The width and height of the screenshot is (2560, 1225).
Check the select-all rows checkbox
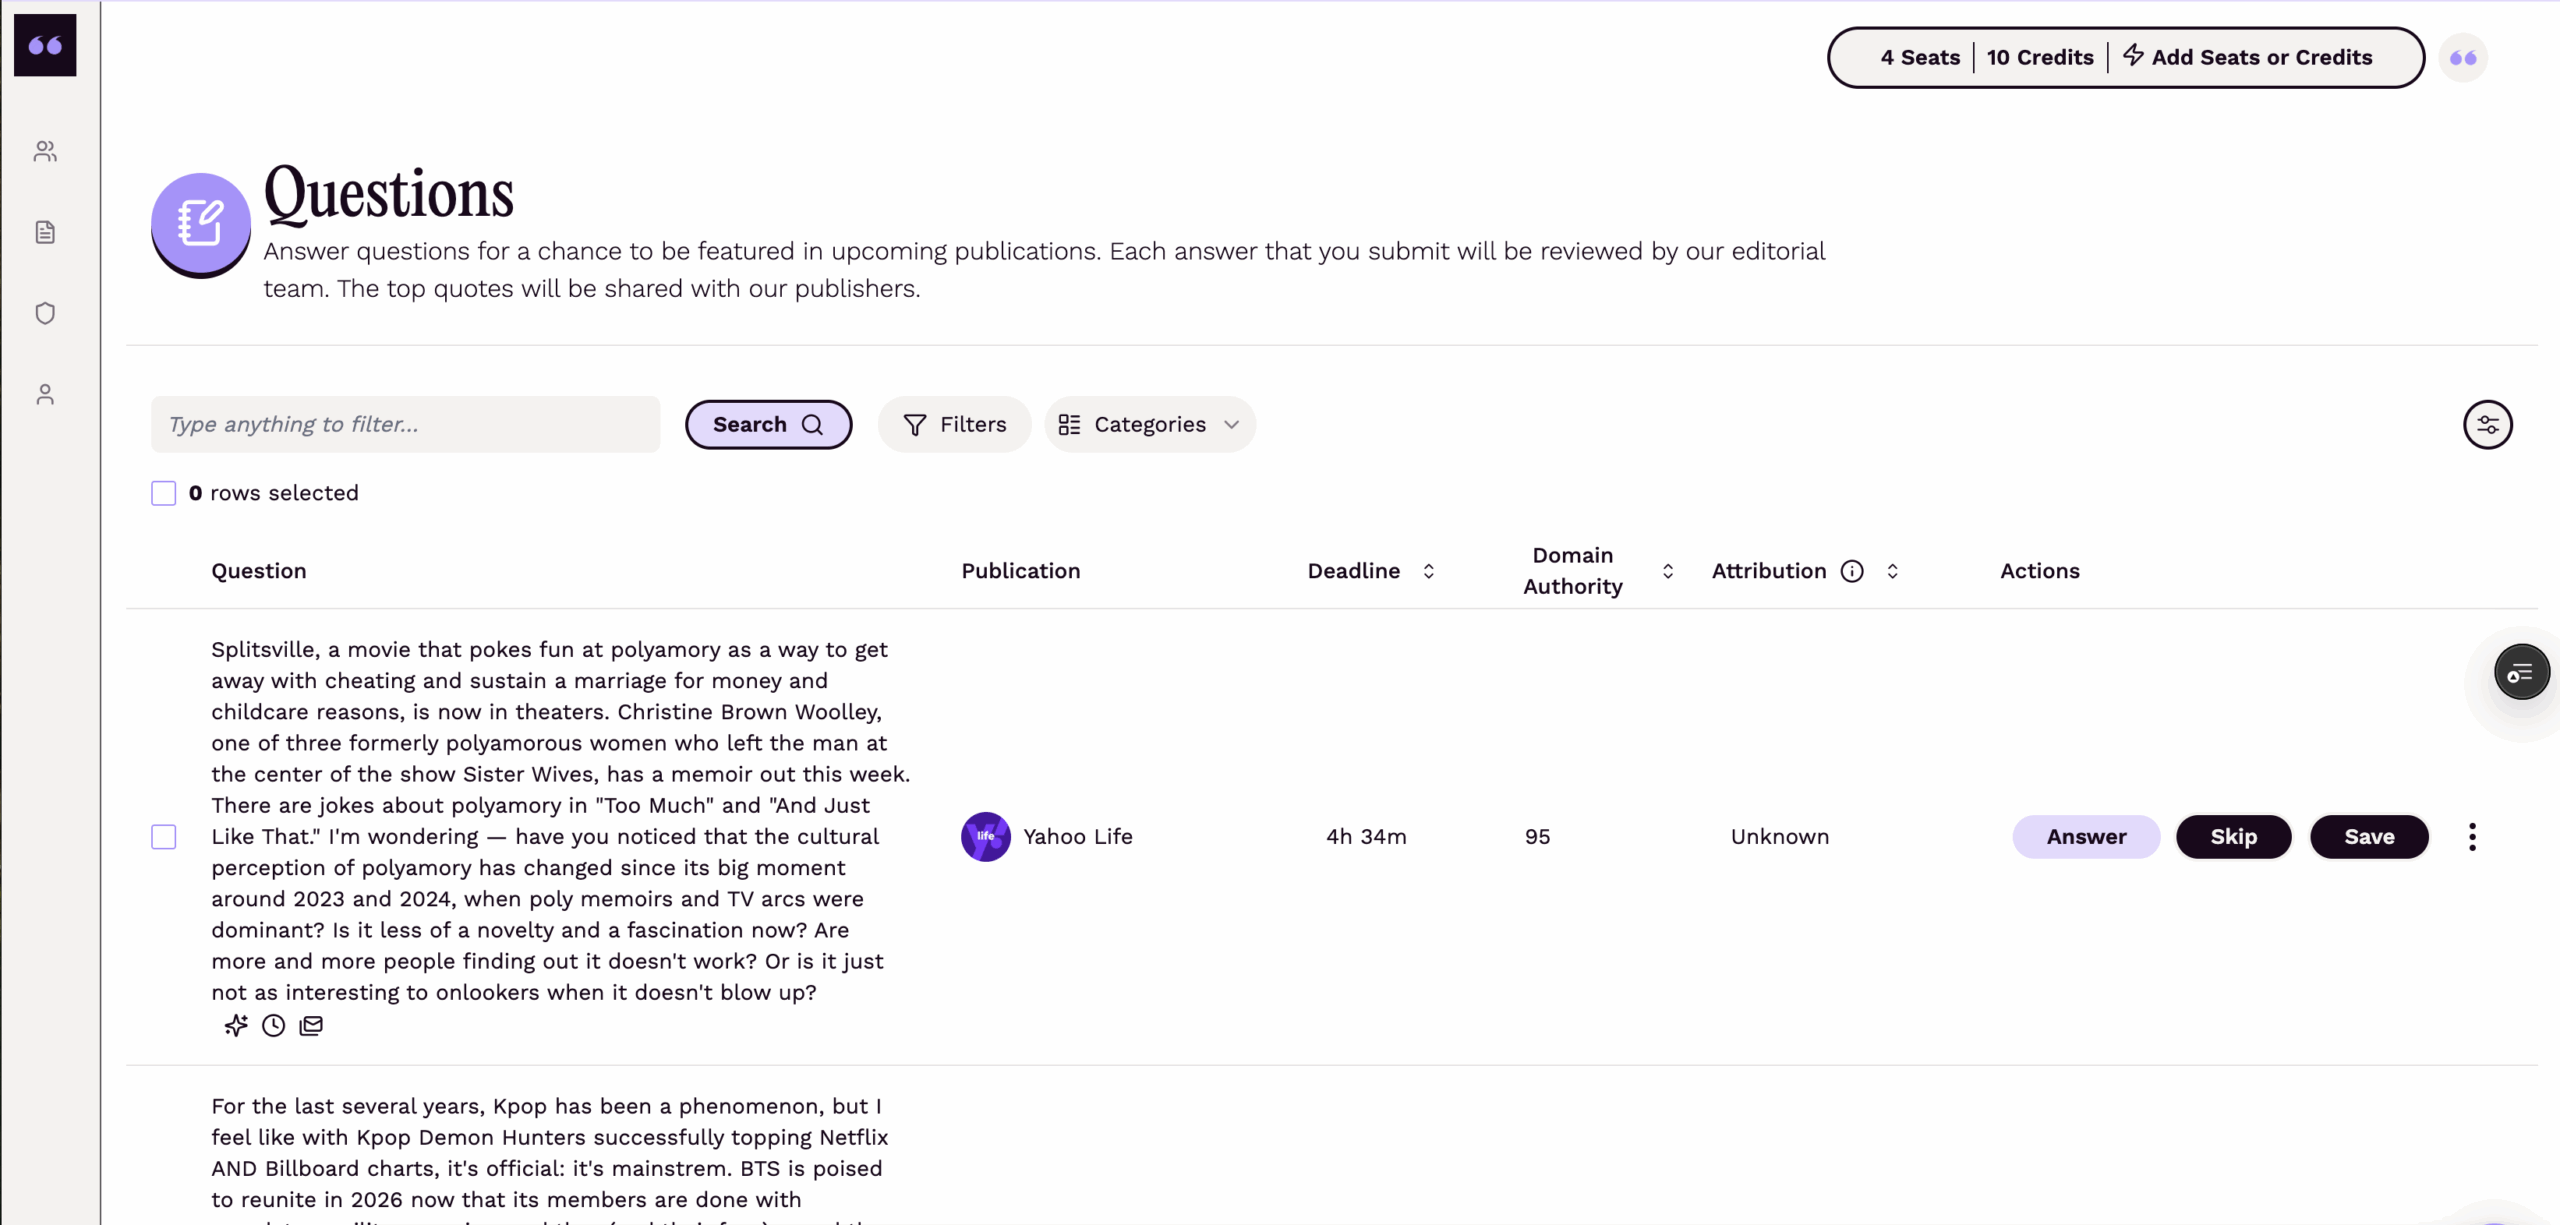pyautogui.click(x=163, y=492)
